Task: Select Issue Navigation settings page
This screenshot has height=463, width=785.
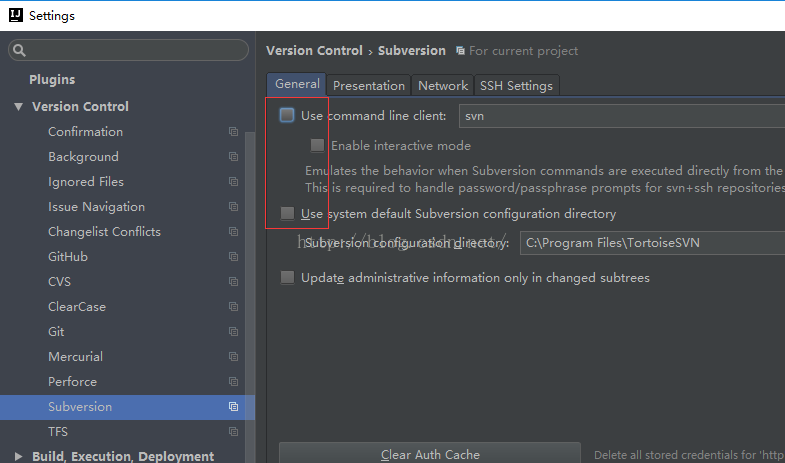Action: point(96,207)
